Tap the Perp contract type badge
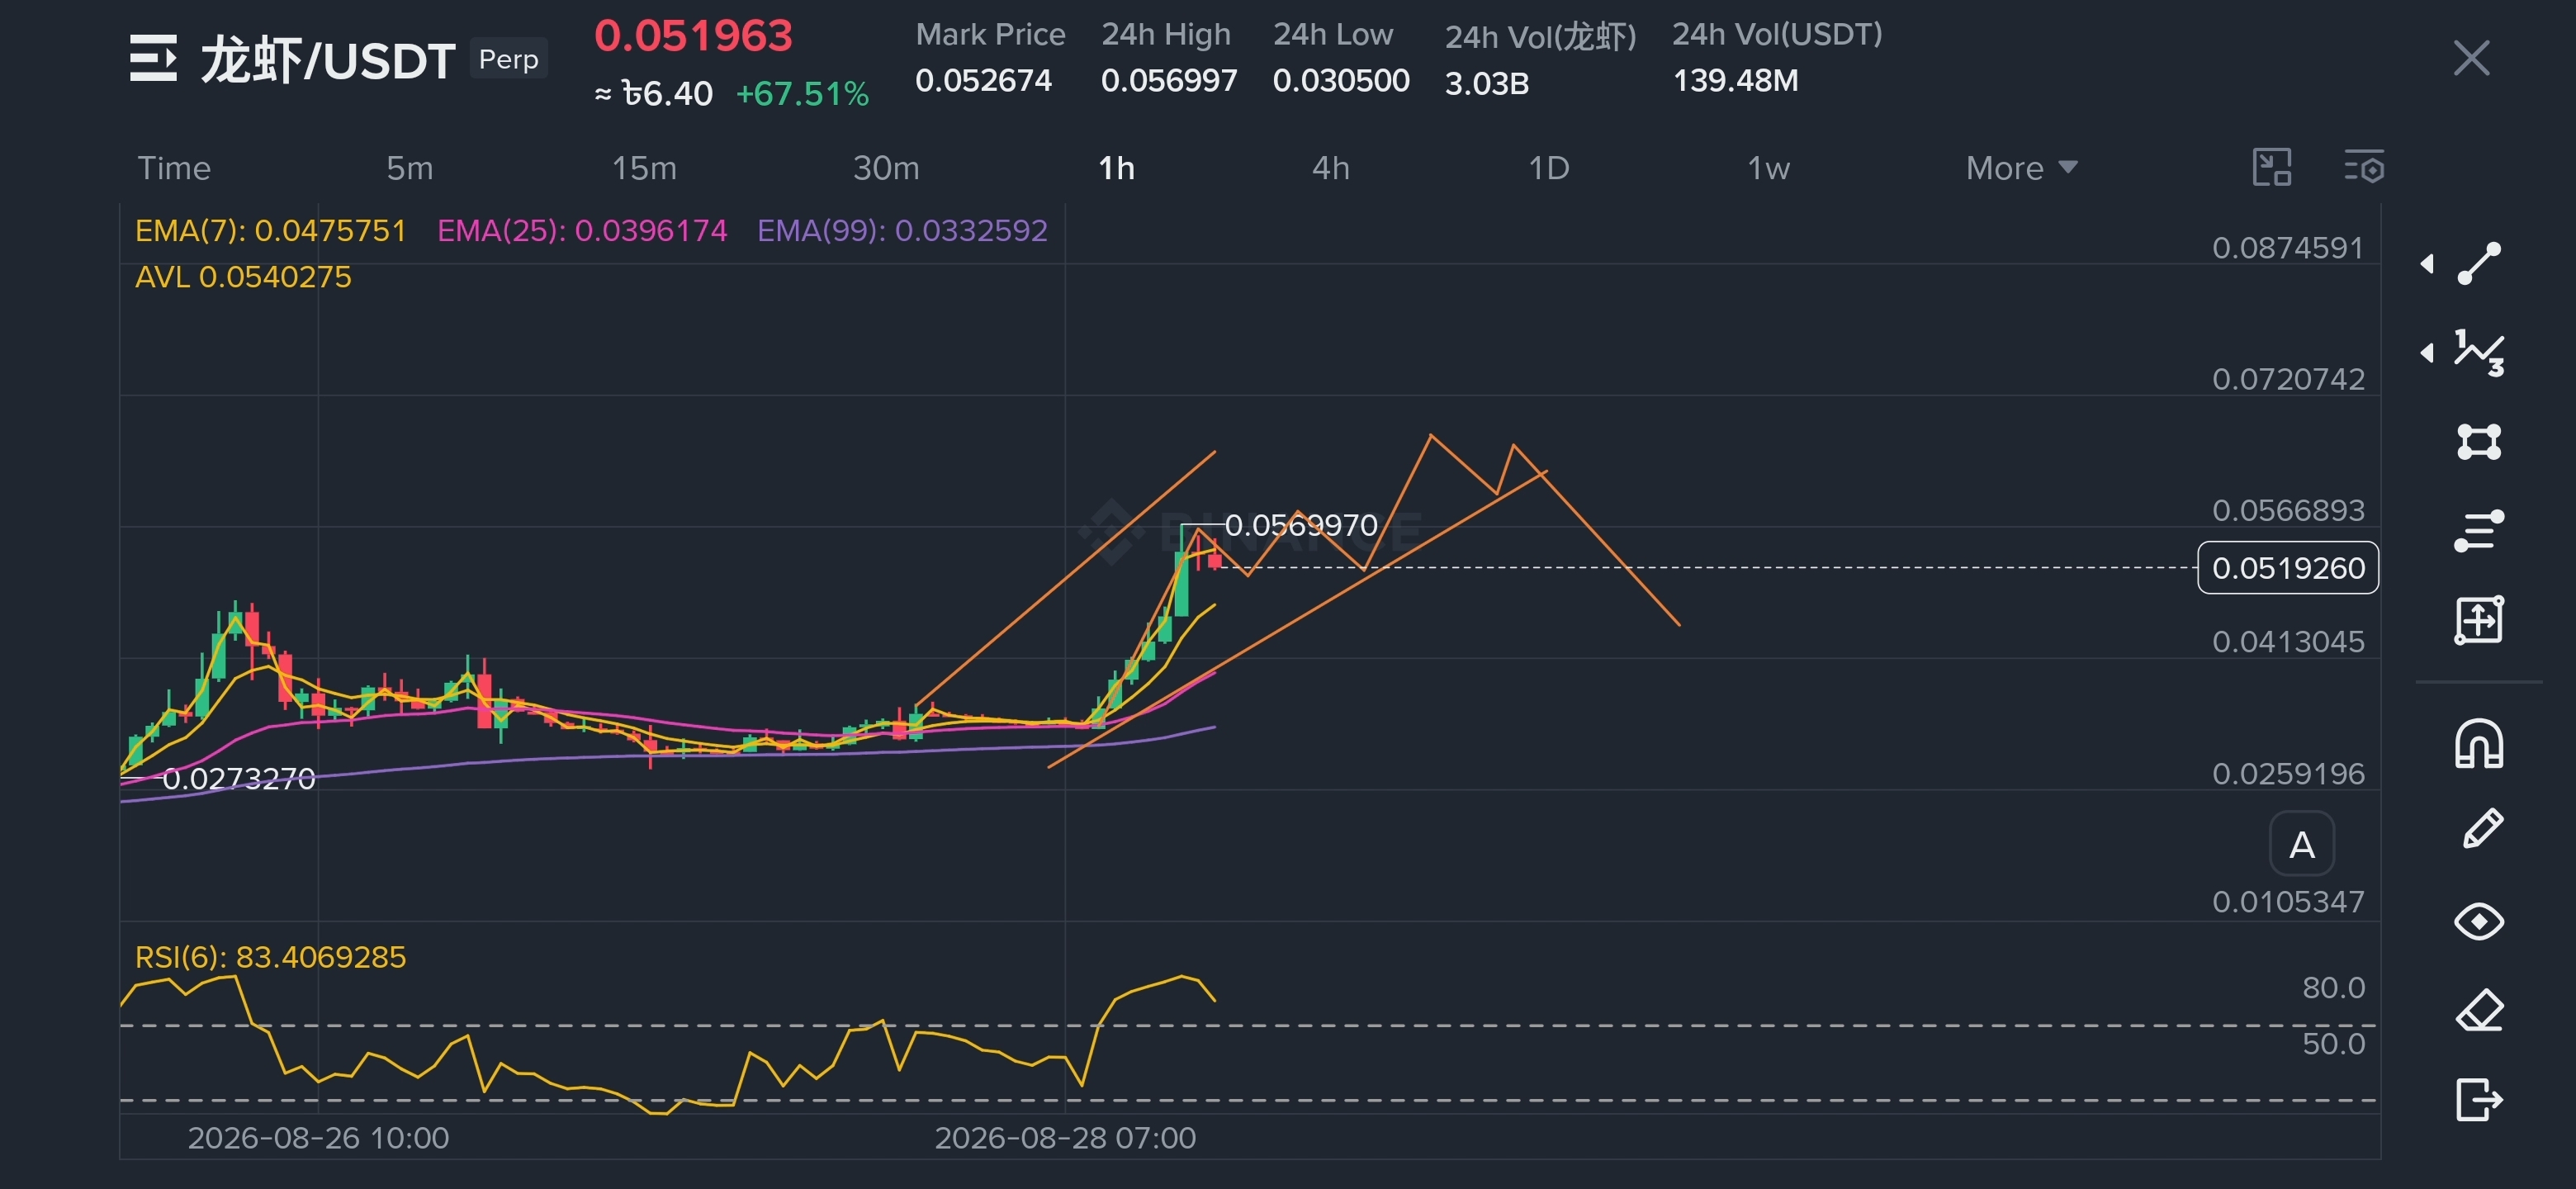This screenshot has height=1189, width=2576. 508,59
